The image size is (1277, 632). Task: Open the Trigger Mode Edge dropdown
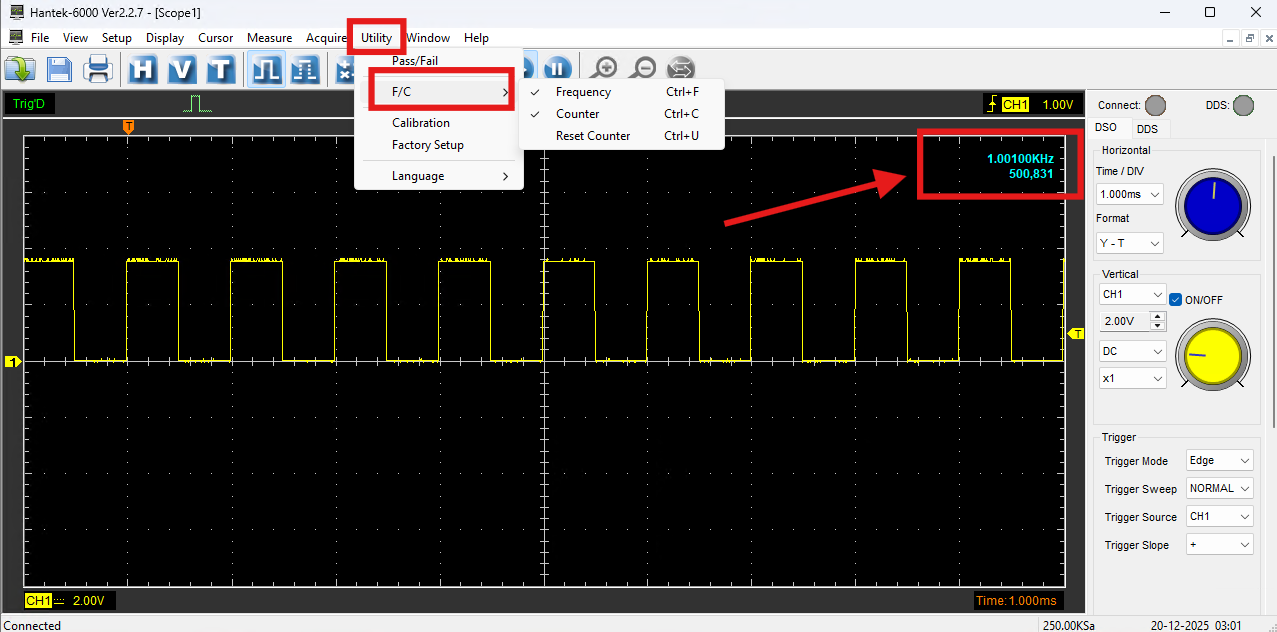pyautogui.click(x=1220, y=460)
